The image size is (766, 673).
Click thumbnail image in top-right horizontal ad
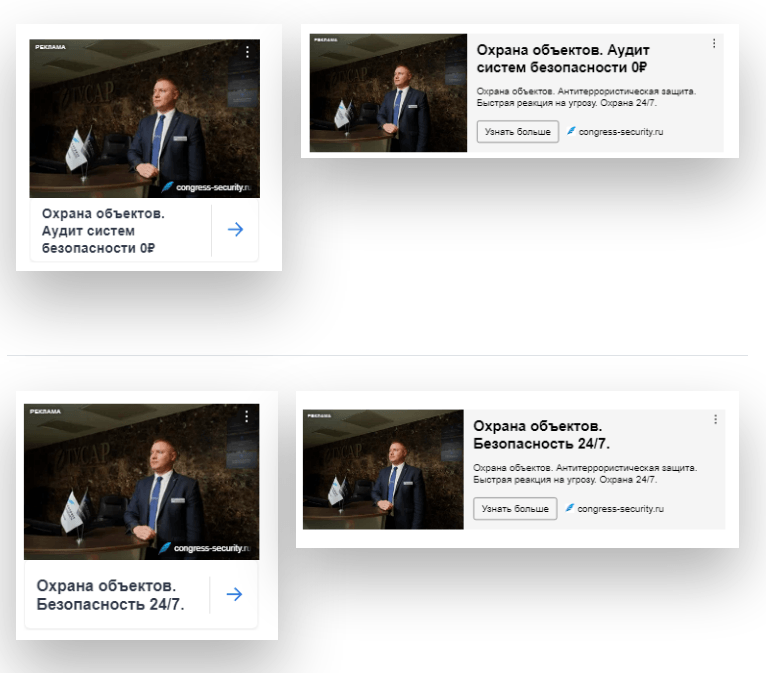(388, 93)
